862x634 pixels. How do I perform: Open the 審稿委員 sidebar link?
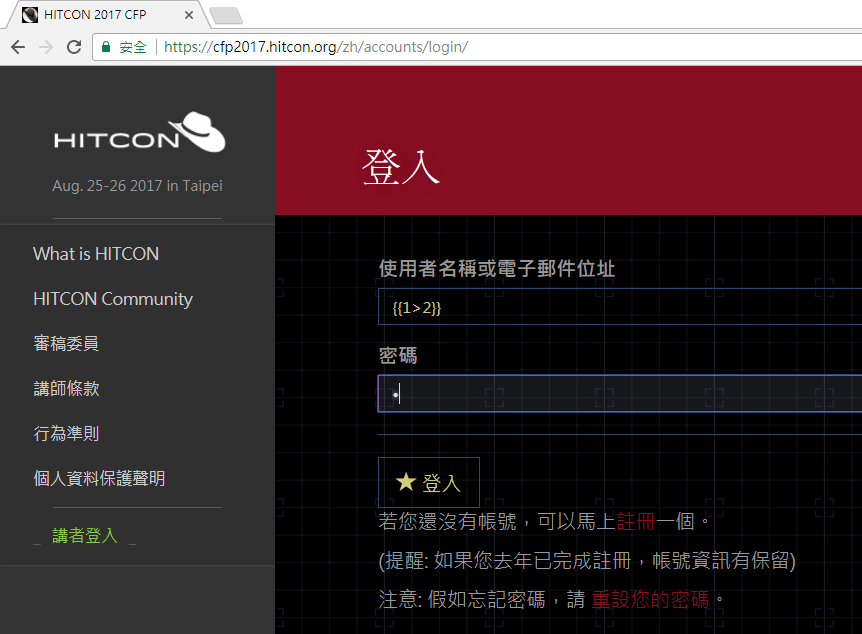[66, 344]
